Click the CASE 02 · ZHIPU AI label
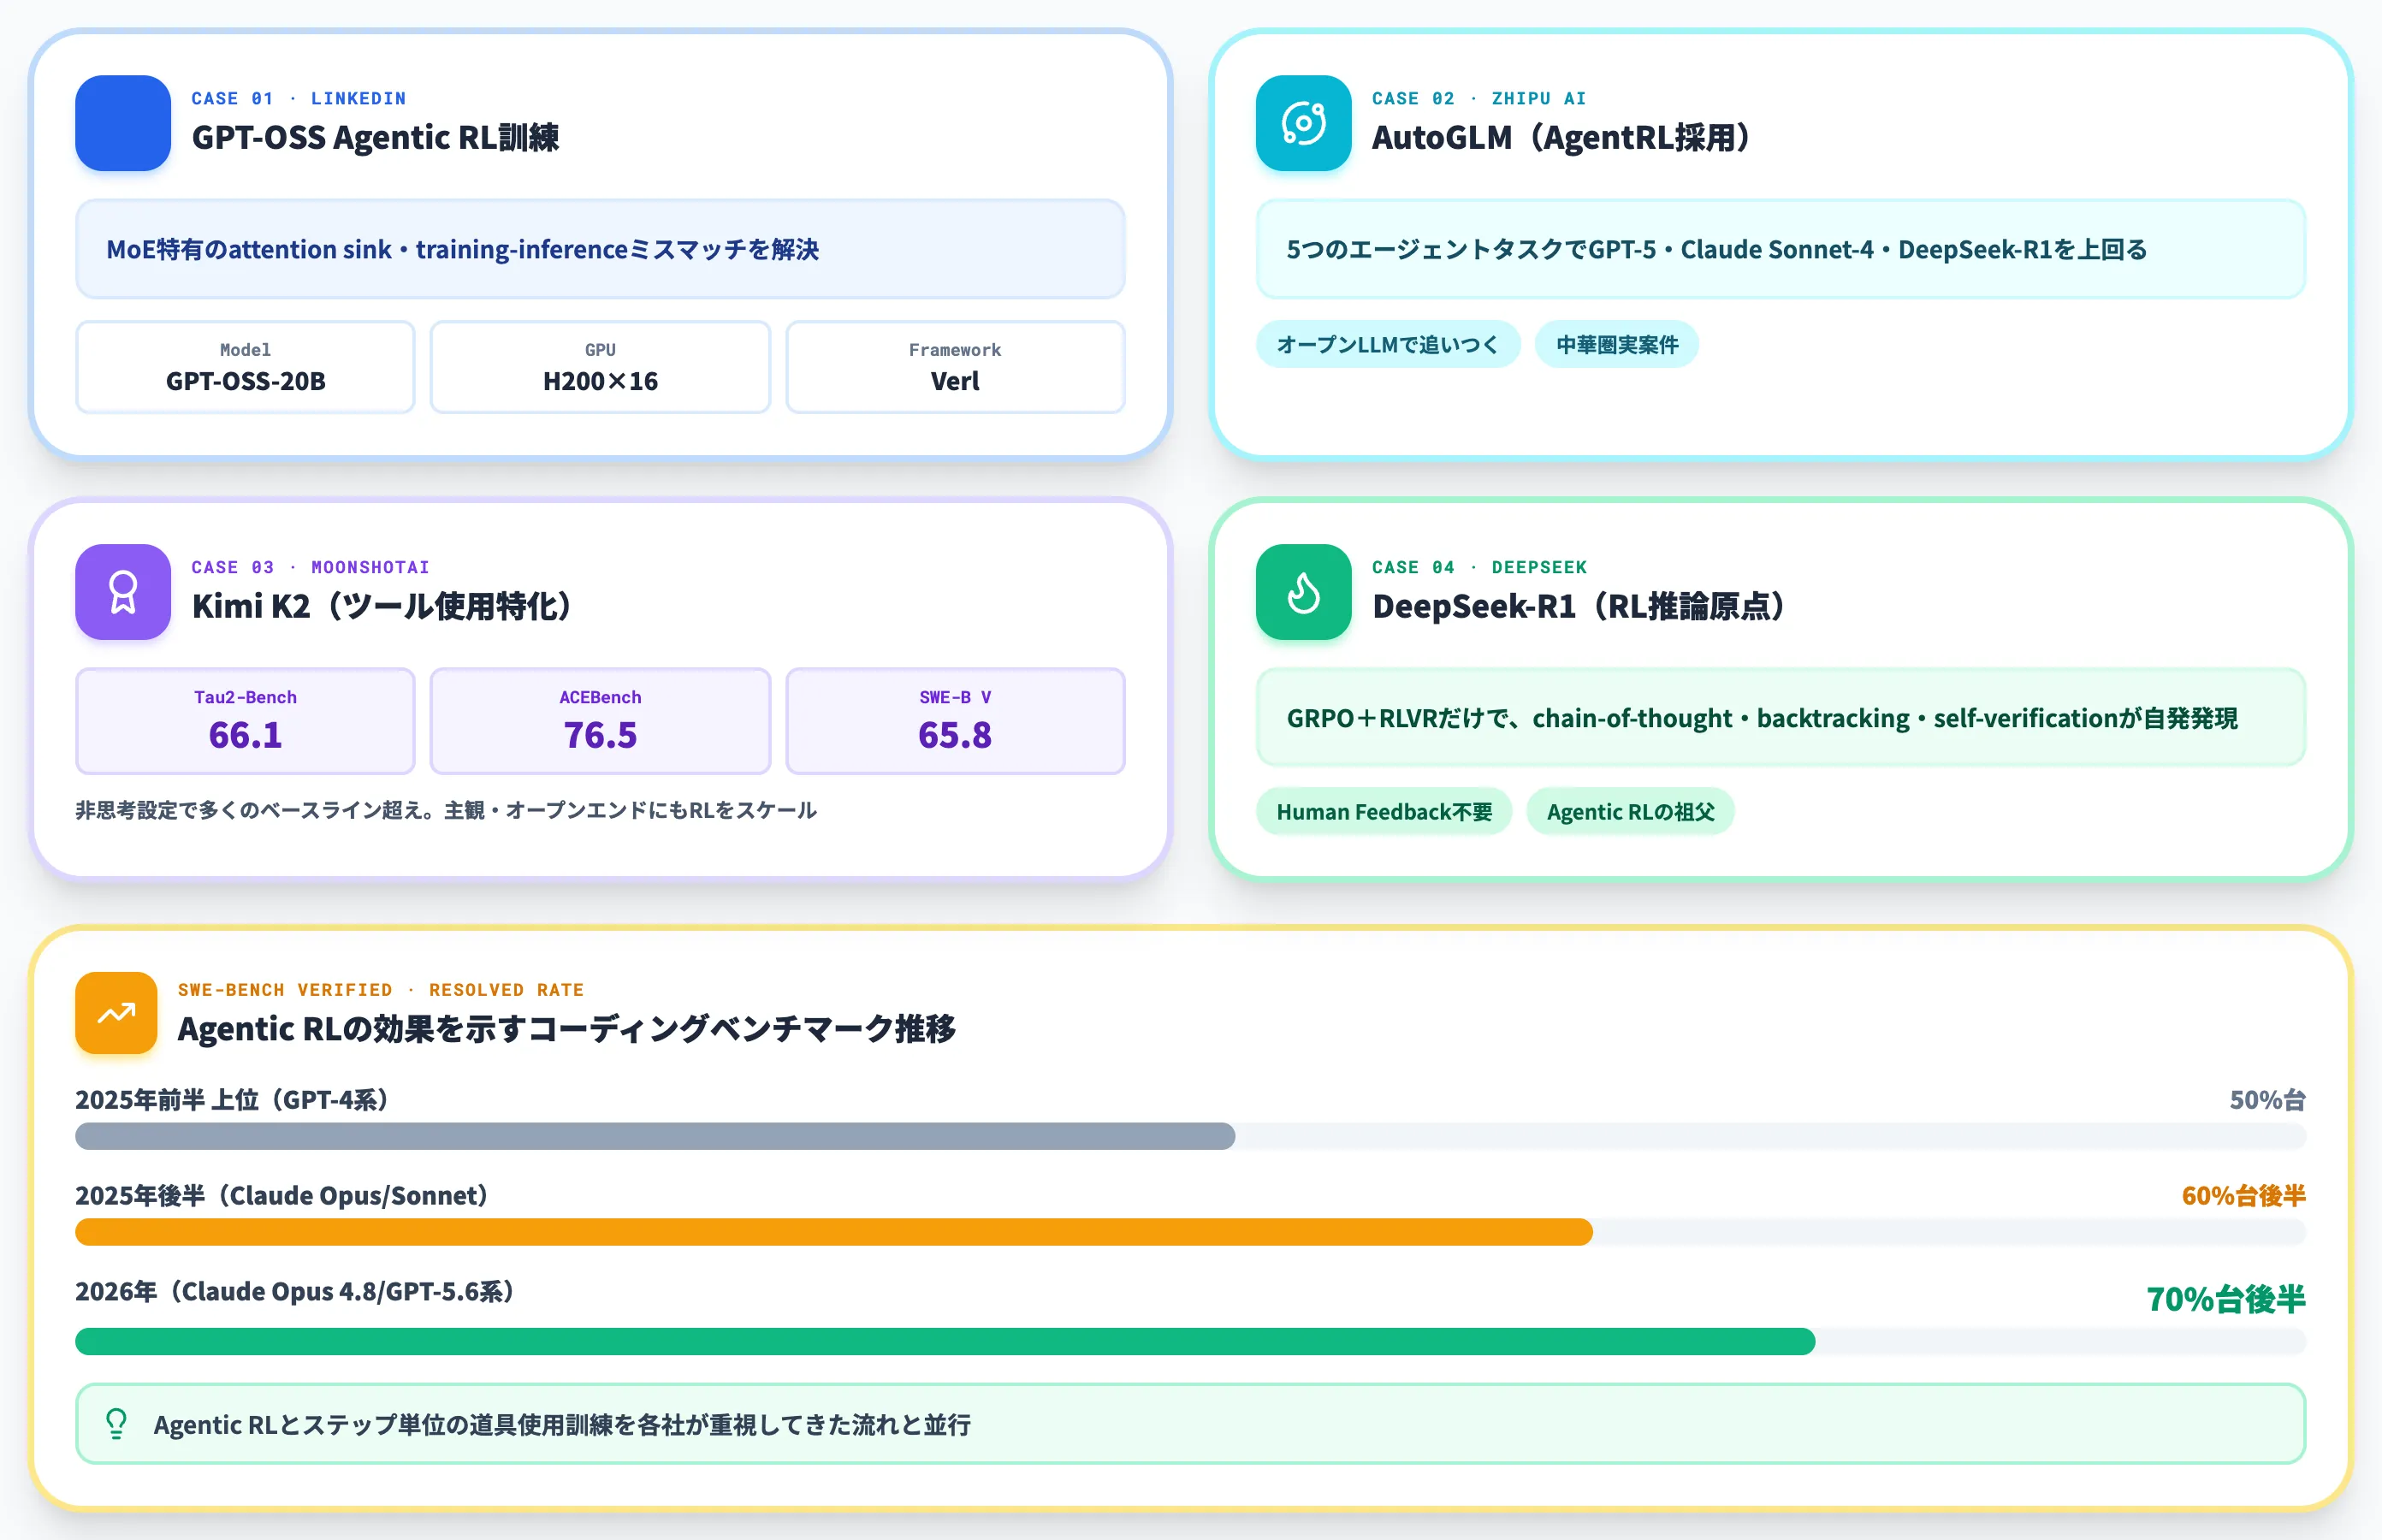 (x=1479, y=98)
